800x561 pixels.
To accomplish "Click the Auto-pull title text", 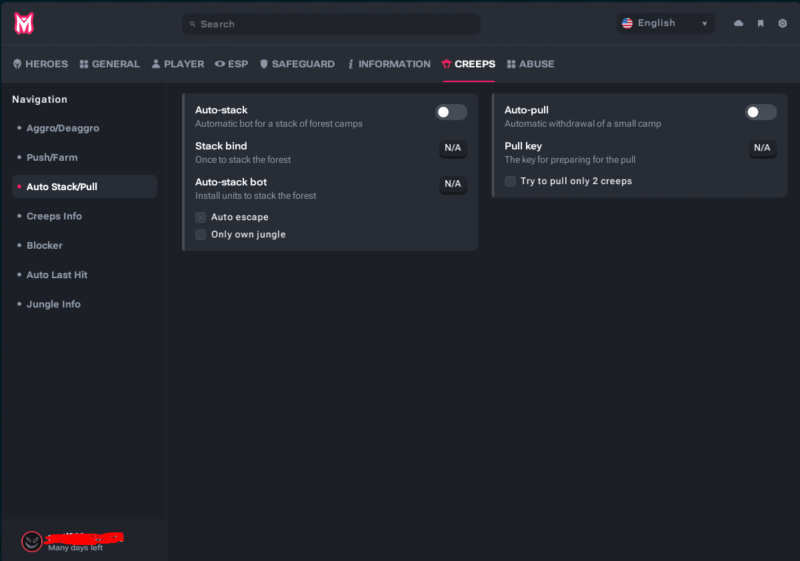I will [x=527, y=110].
